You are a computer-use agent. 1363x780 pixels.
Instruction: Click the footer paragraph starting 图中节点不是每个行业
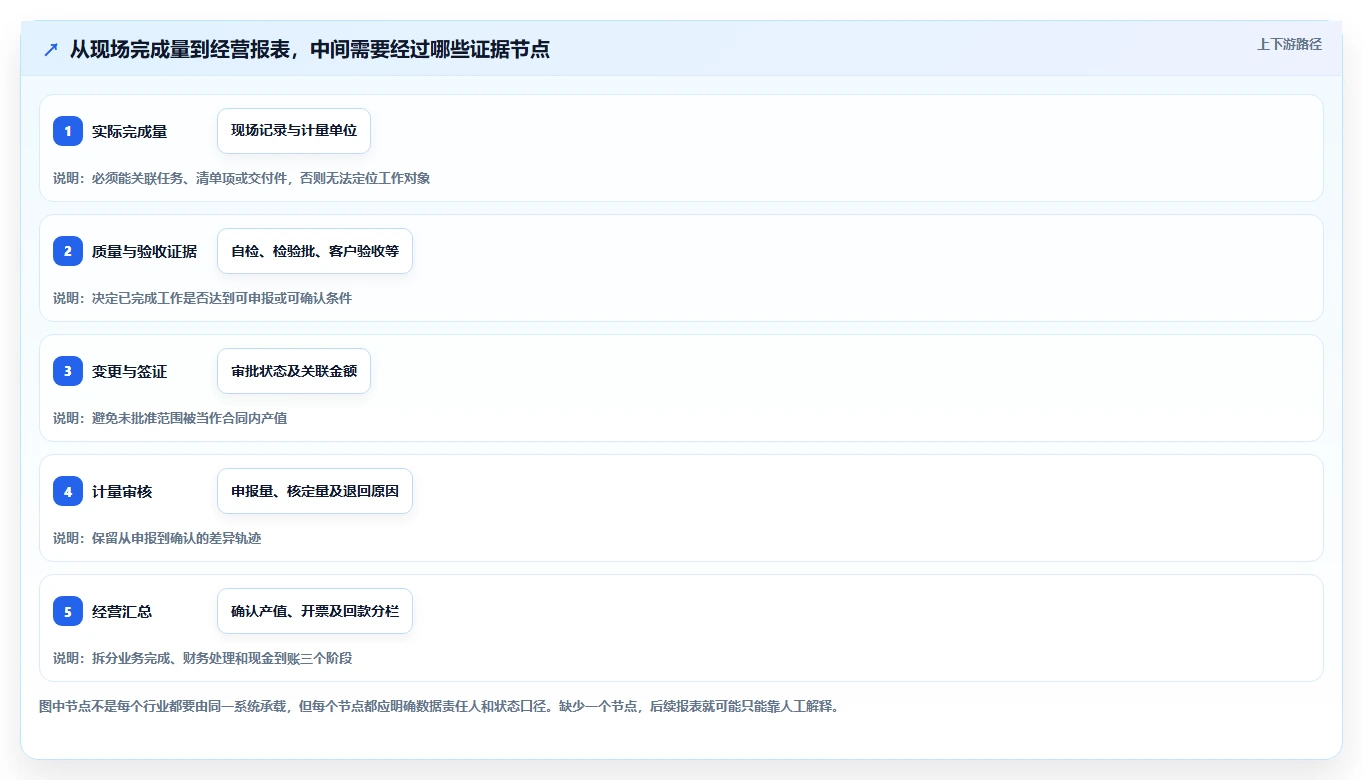point(440,706)
